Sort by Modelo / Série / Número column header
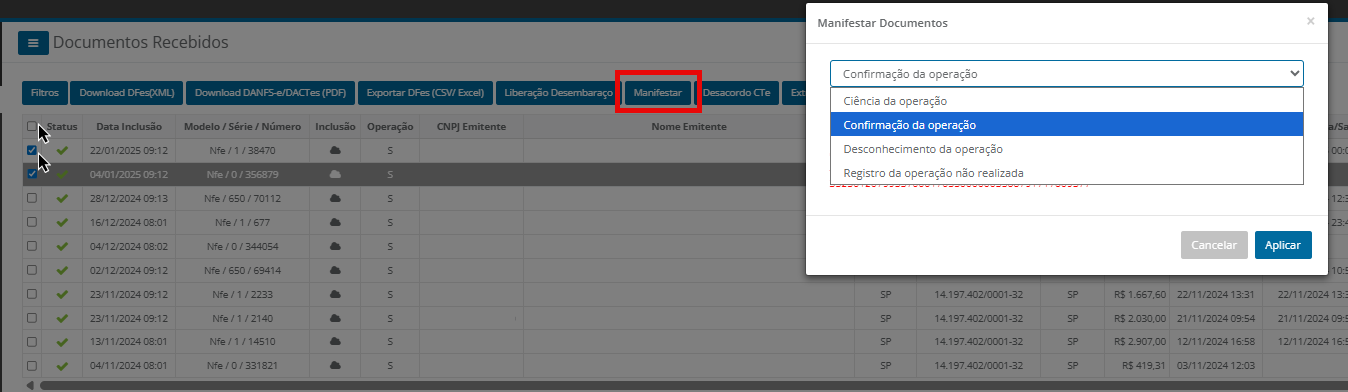The width and height of the screenshot is (1348, 392). (241, 127)
